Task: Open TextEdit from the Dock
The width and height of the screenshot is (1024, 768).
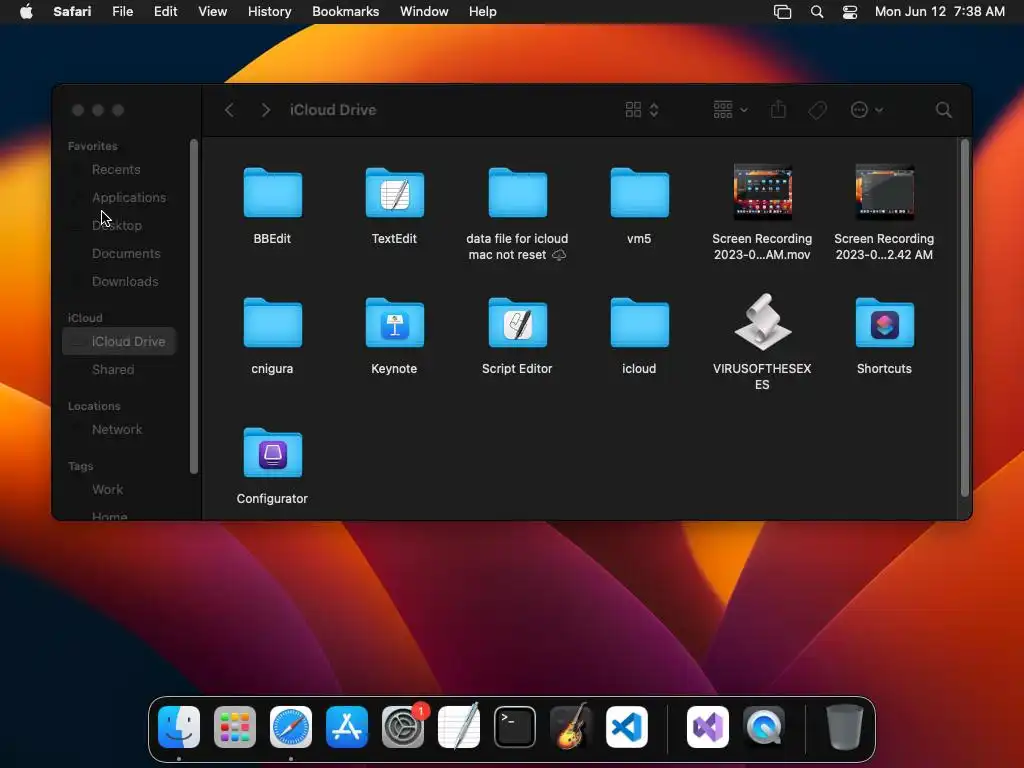Action: pos(458,727)
